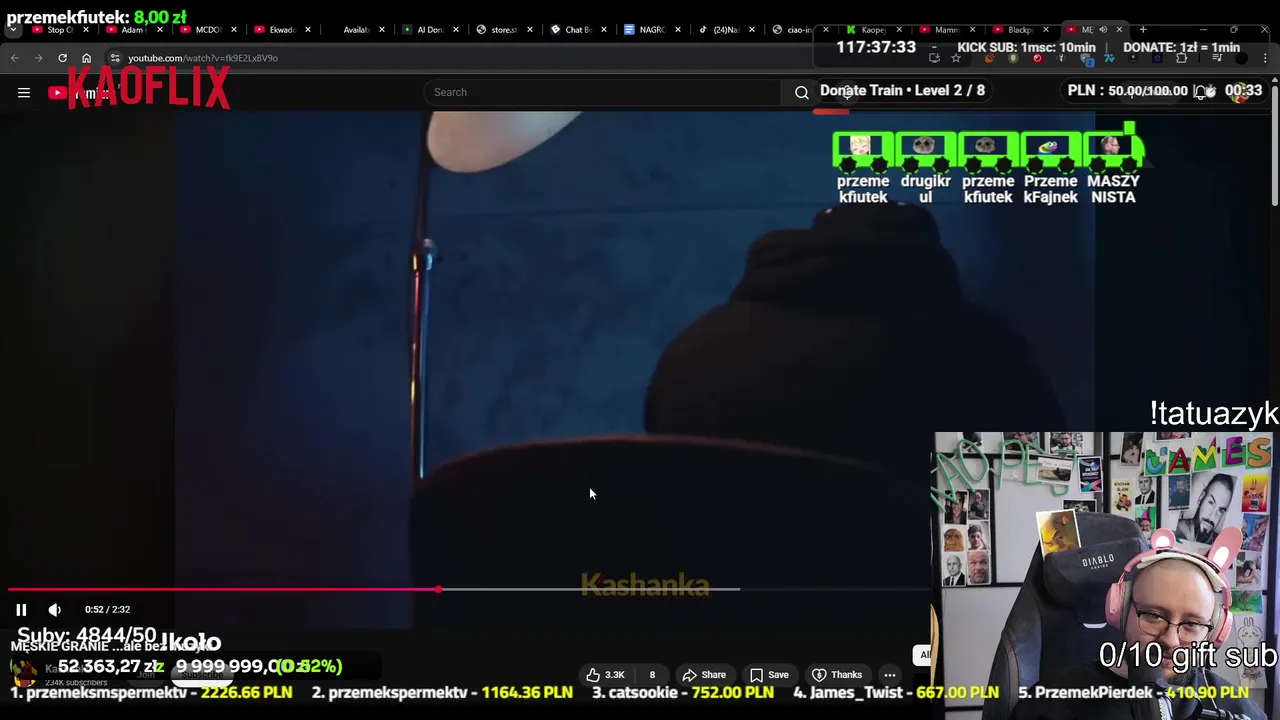The image size is (1280, 720).
Task: Mute the active tab's audio icon
Action: (x=1103, y=29)
